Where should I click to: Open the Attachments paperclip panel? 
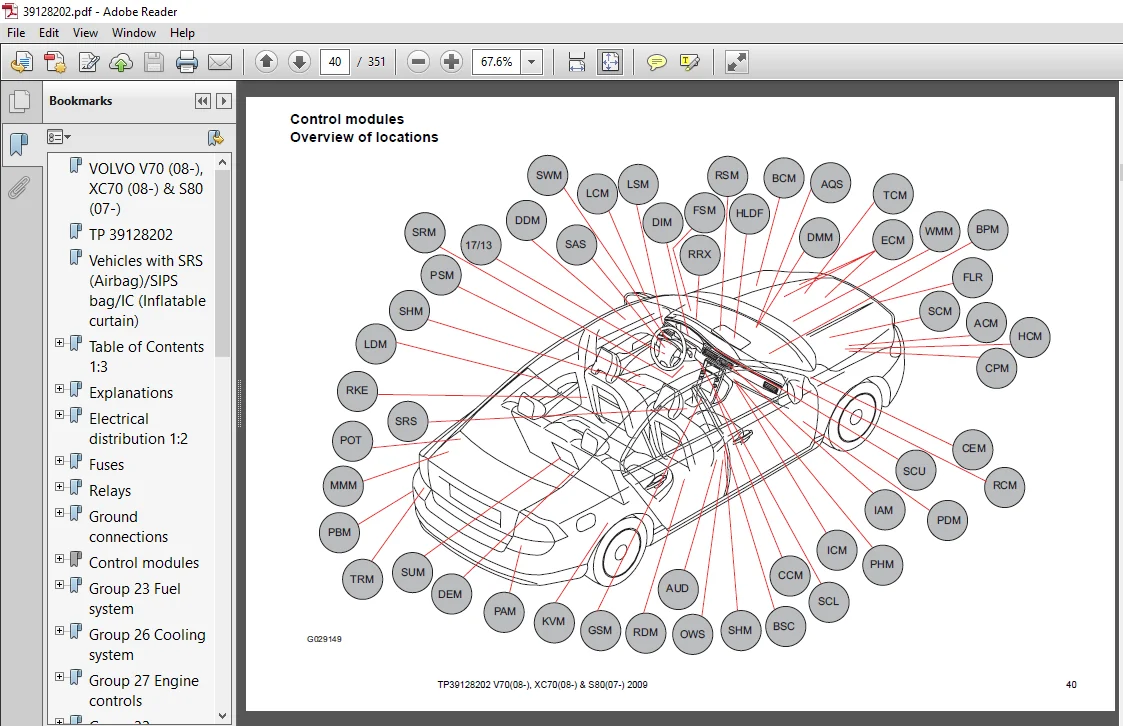[x=19, y=188]
